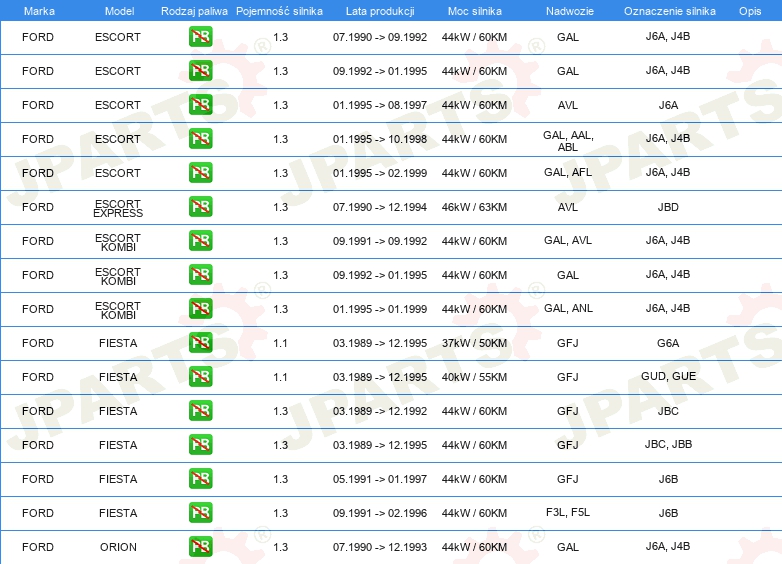Select date range 05.1991 -> 01.1997
782x564 pixels.
380,479
